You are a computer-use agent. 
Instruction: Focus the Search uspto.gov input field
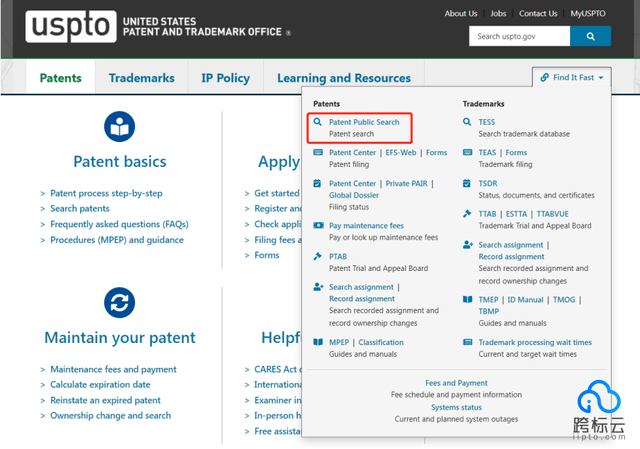519,36
